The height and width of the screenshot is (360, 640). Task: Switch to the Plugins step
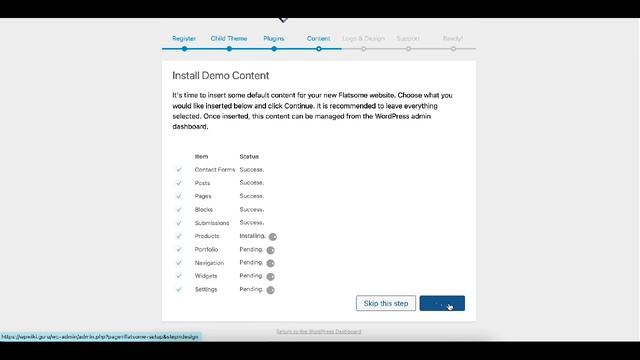(273, 38)
